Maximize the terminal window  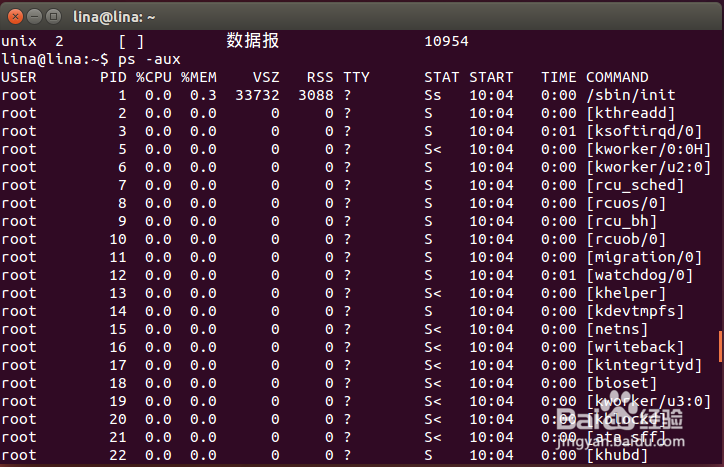pos(54,17)
